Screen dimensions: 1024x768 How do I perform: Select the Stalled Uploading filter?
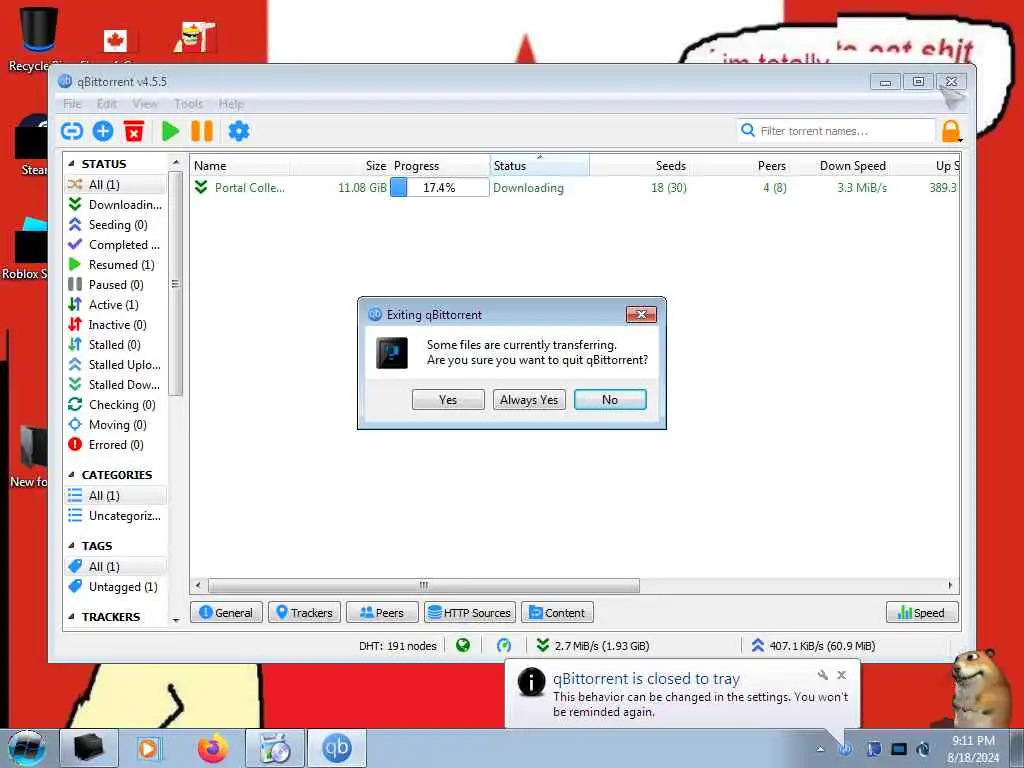tap(116, 364)
